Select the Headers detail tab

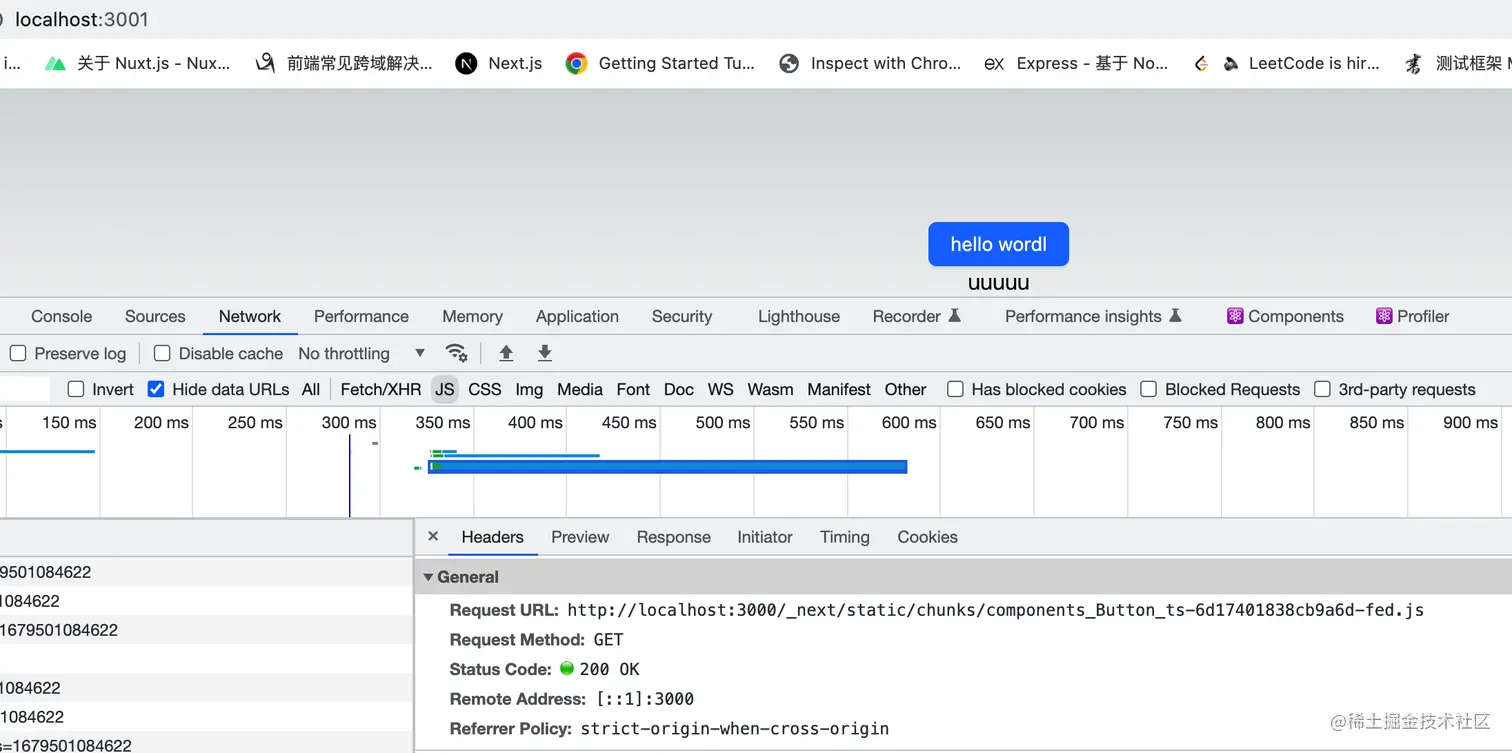click(492, 537)
